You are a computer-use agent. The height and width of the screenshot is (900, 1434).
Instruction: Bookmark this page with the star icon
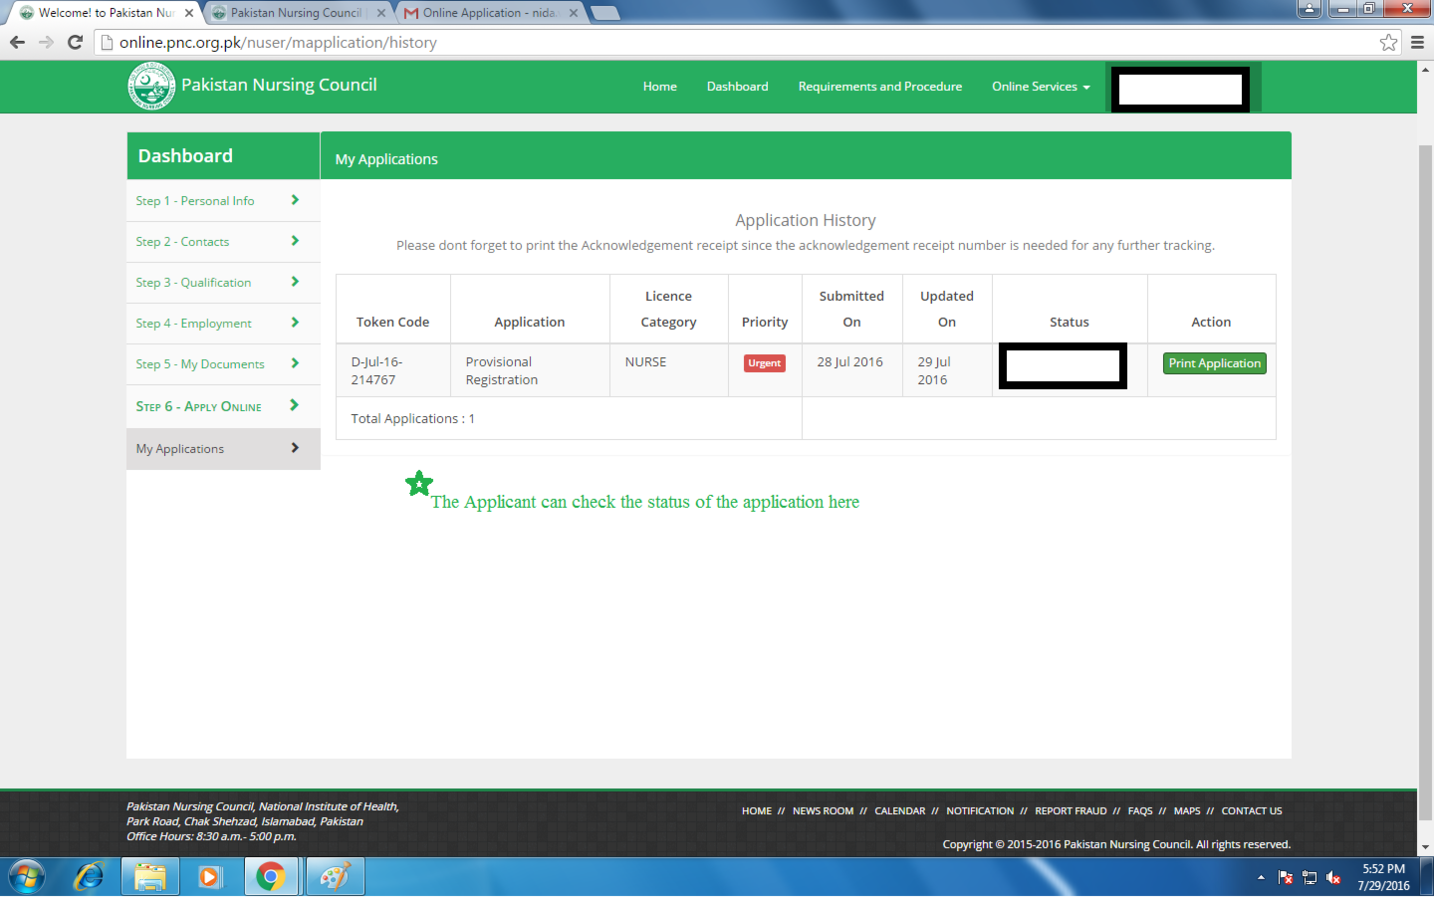[x=1388, y=42]
